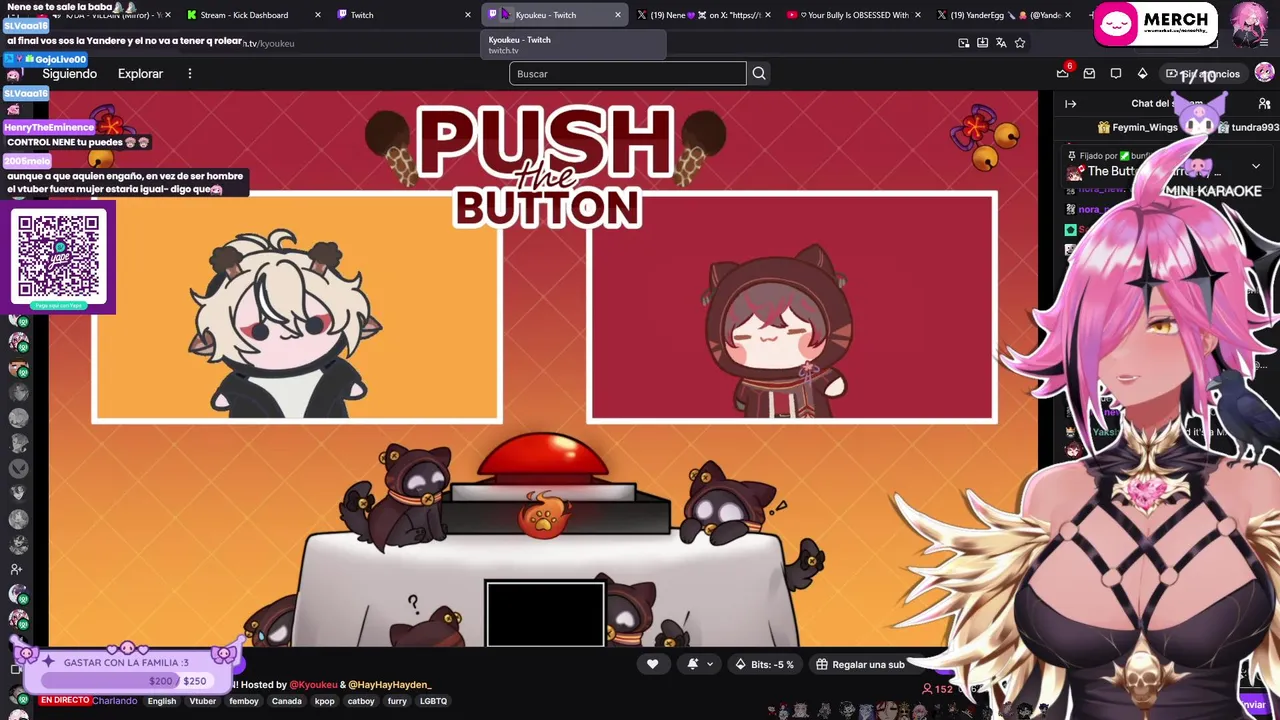This screenshot has width=1280, height=720.
Task: Open the @HayHayHayden_ host link
Action: [390, 685]
